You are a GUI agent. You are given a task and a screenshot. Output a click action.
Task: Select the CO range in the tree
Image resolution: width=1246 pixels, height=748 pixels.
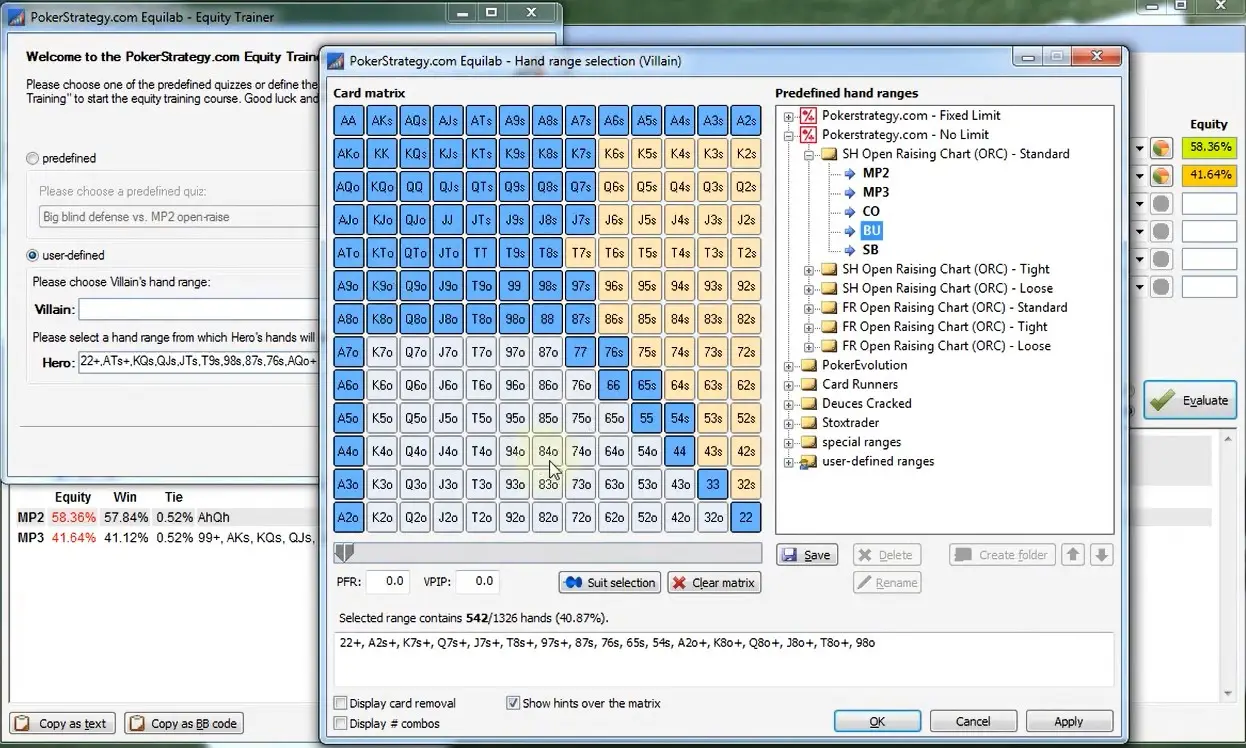[x=871, y=211]
